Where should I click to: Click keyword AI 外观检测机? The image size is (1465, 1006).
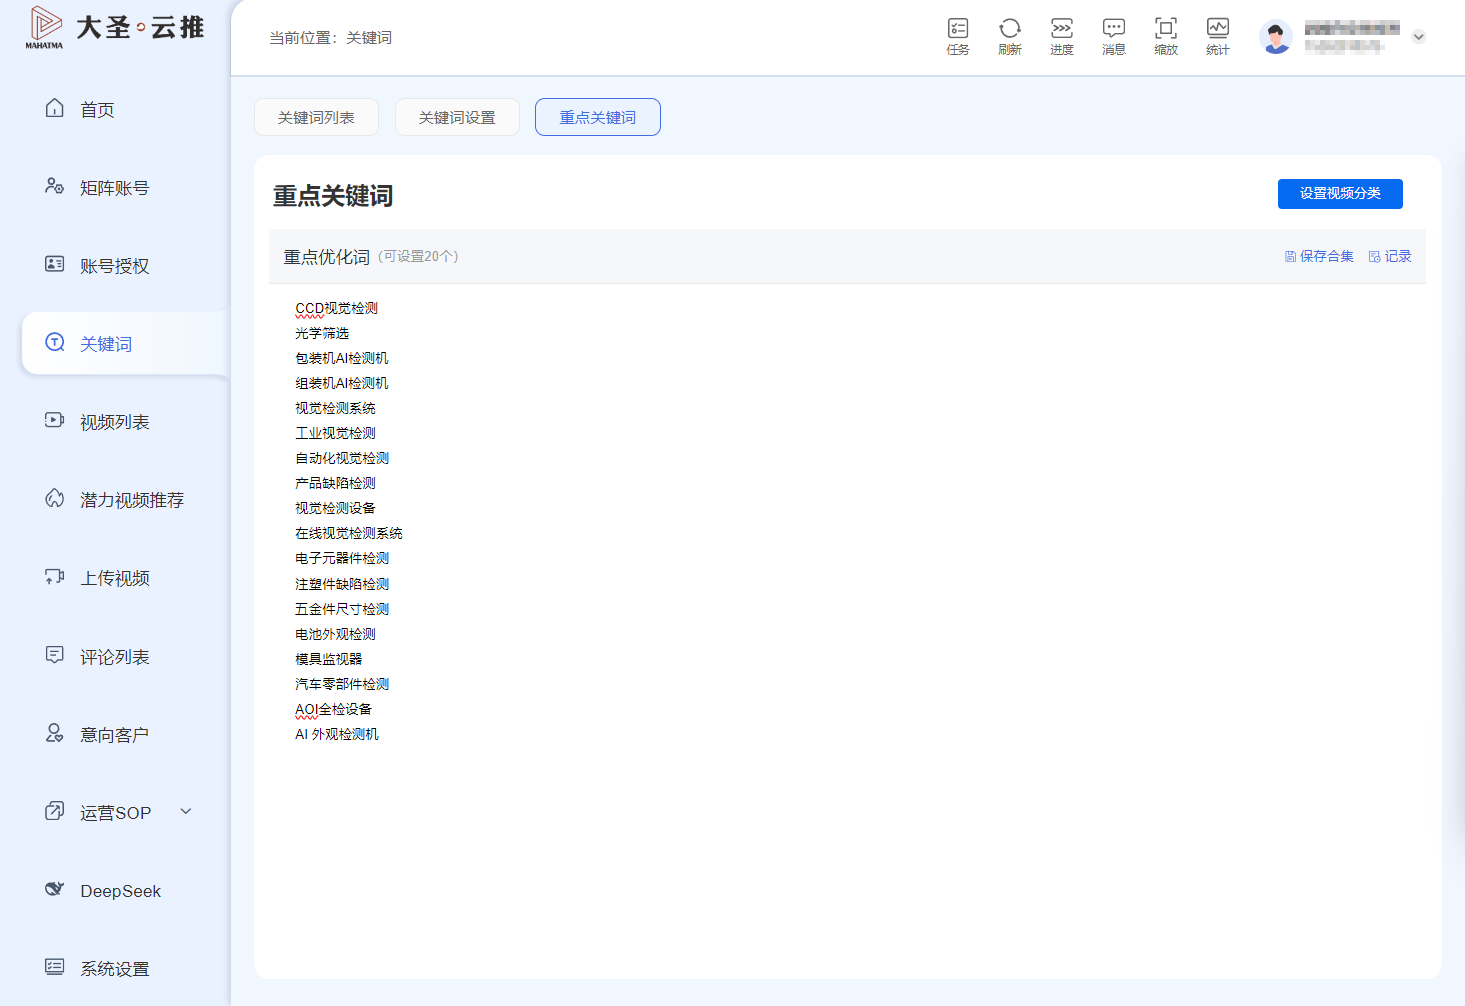pyautogui.click(x=337, y=734)
